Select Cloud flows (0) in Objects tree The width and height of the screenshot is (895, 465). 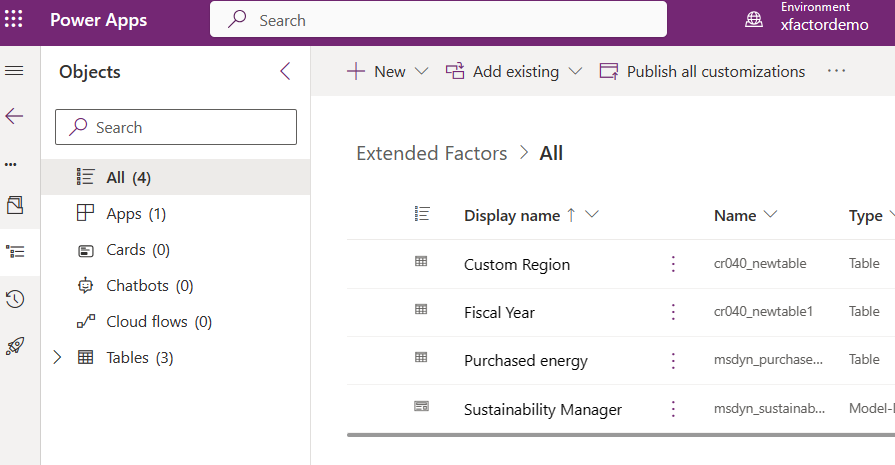click(175, 321)
